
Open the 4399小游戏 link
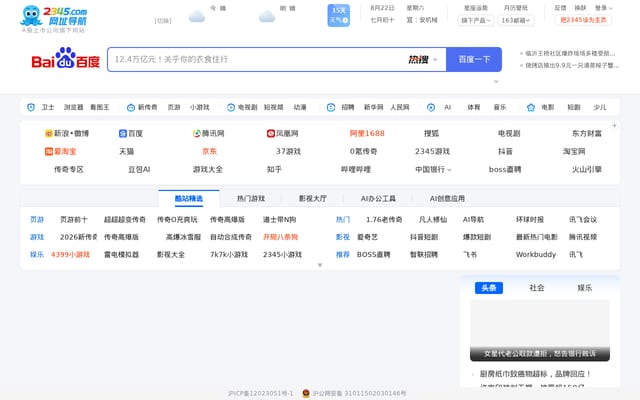click(x=70, y=255)
